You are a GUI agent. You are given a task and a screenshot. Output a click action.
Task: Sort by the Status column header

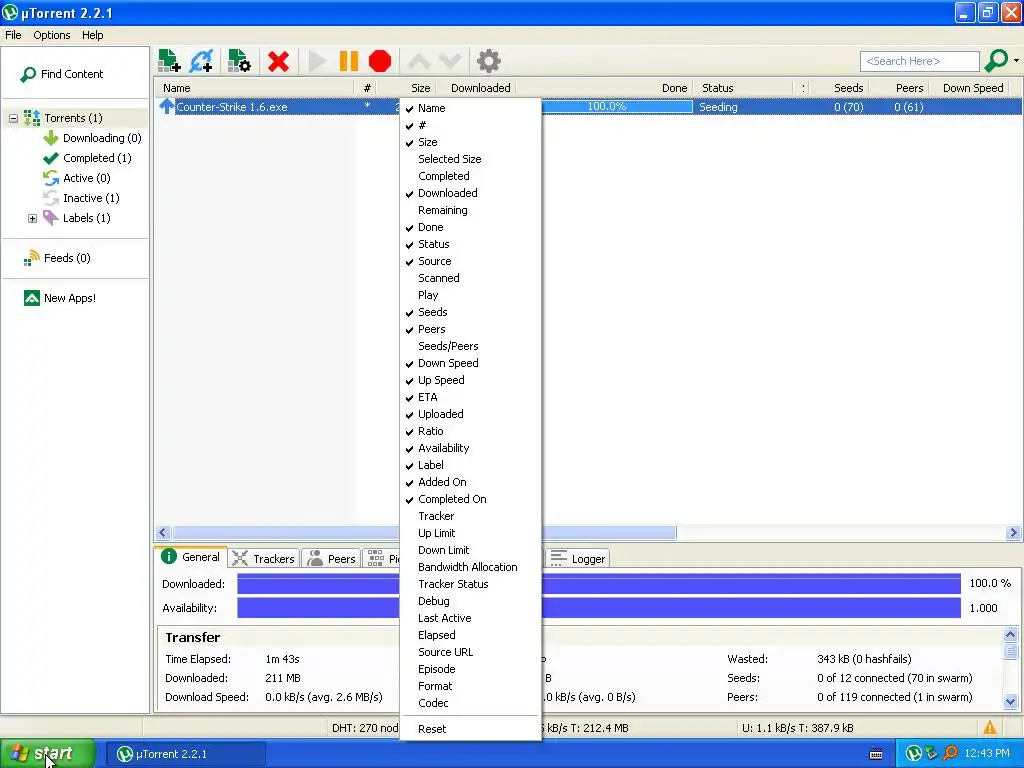744,88
